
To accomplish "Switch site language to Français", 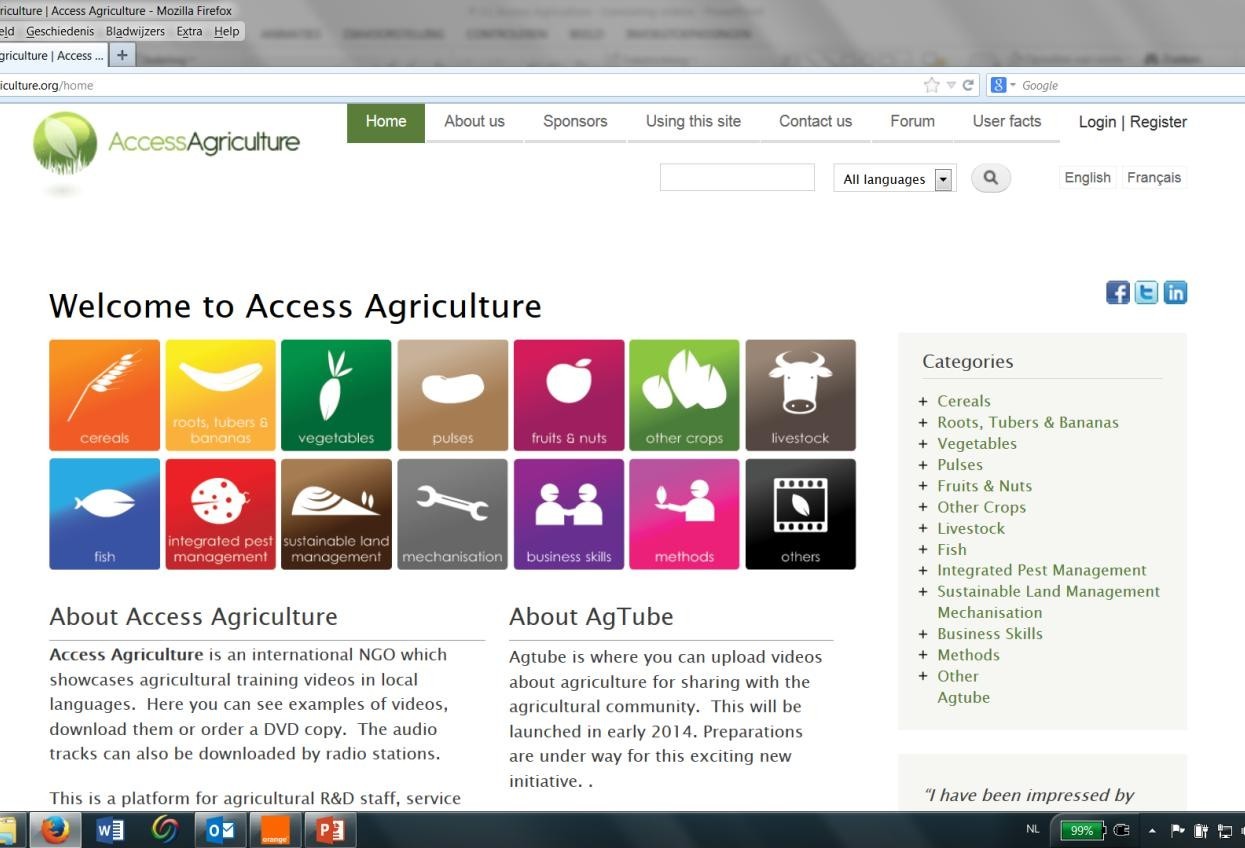I will click(1154, 178).
